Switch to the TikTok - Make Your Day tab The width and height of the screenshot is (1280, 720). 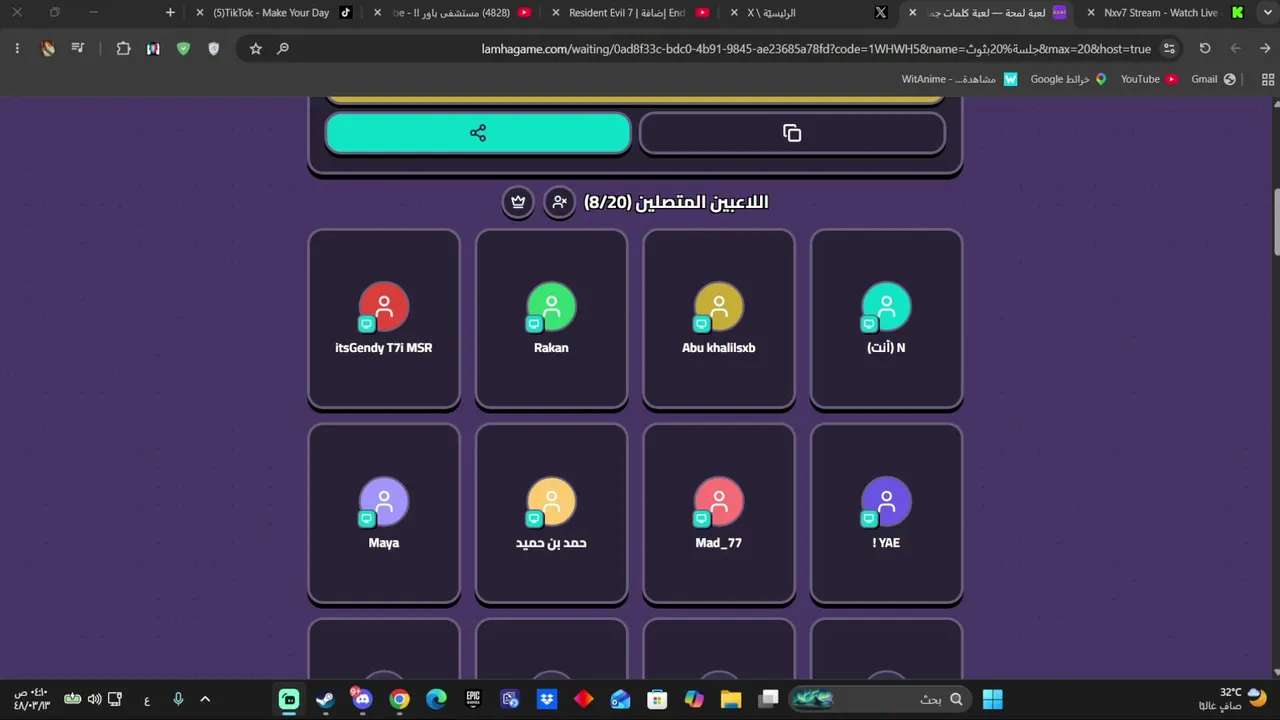(x=271, y=13)
